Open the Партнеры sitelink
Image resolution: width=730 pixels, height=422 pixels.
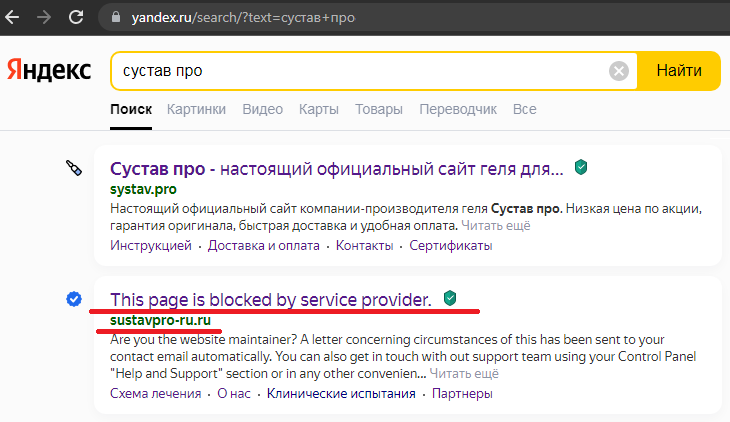462,394
